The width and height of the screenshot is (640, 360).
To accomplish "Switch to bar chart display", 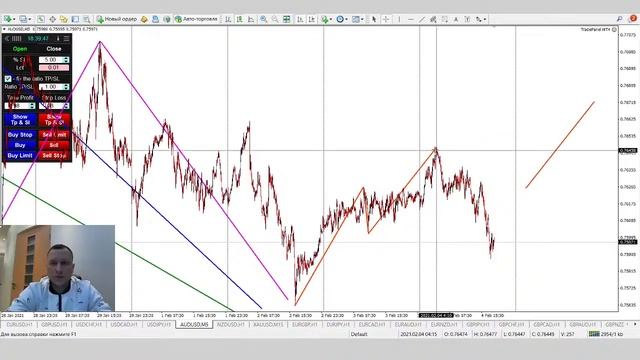I will (228, 19).
